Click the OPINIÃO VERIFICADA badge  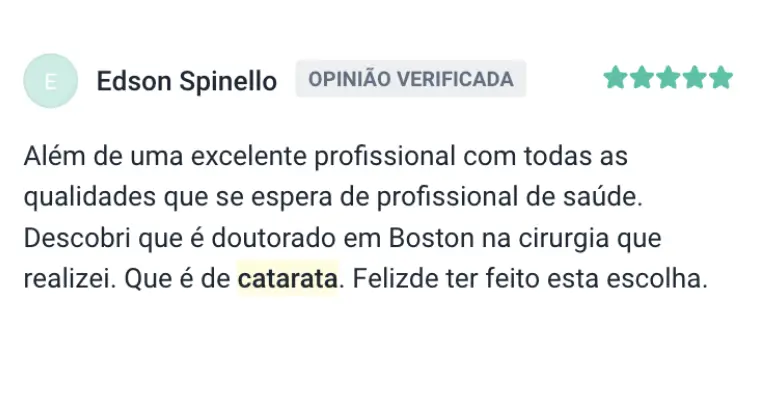pyautogui.click(x=410, y=79)
